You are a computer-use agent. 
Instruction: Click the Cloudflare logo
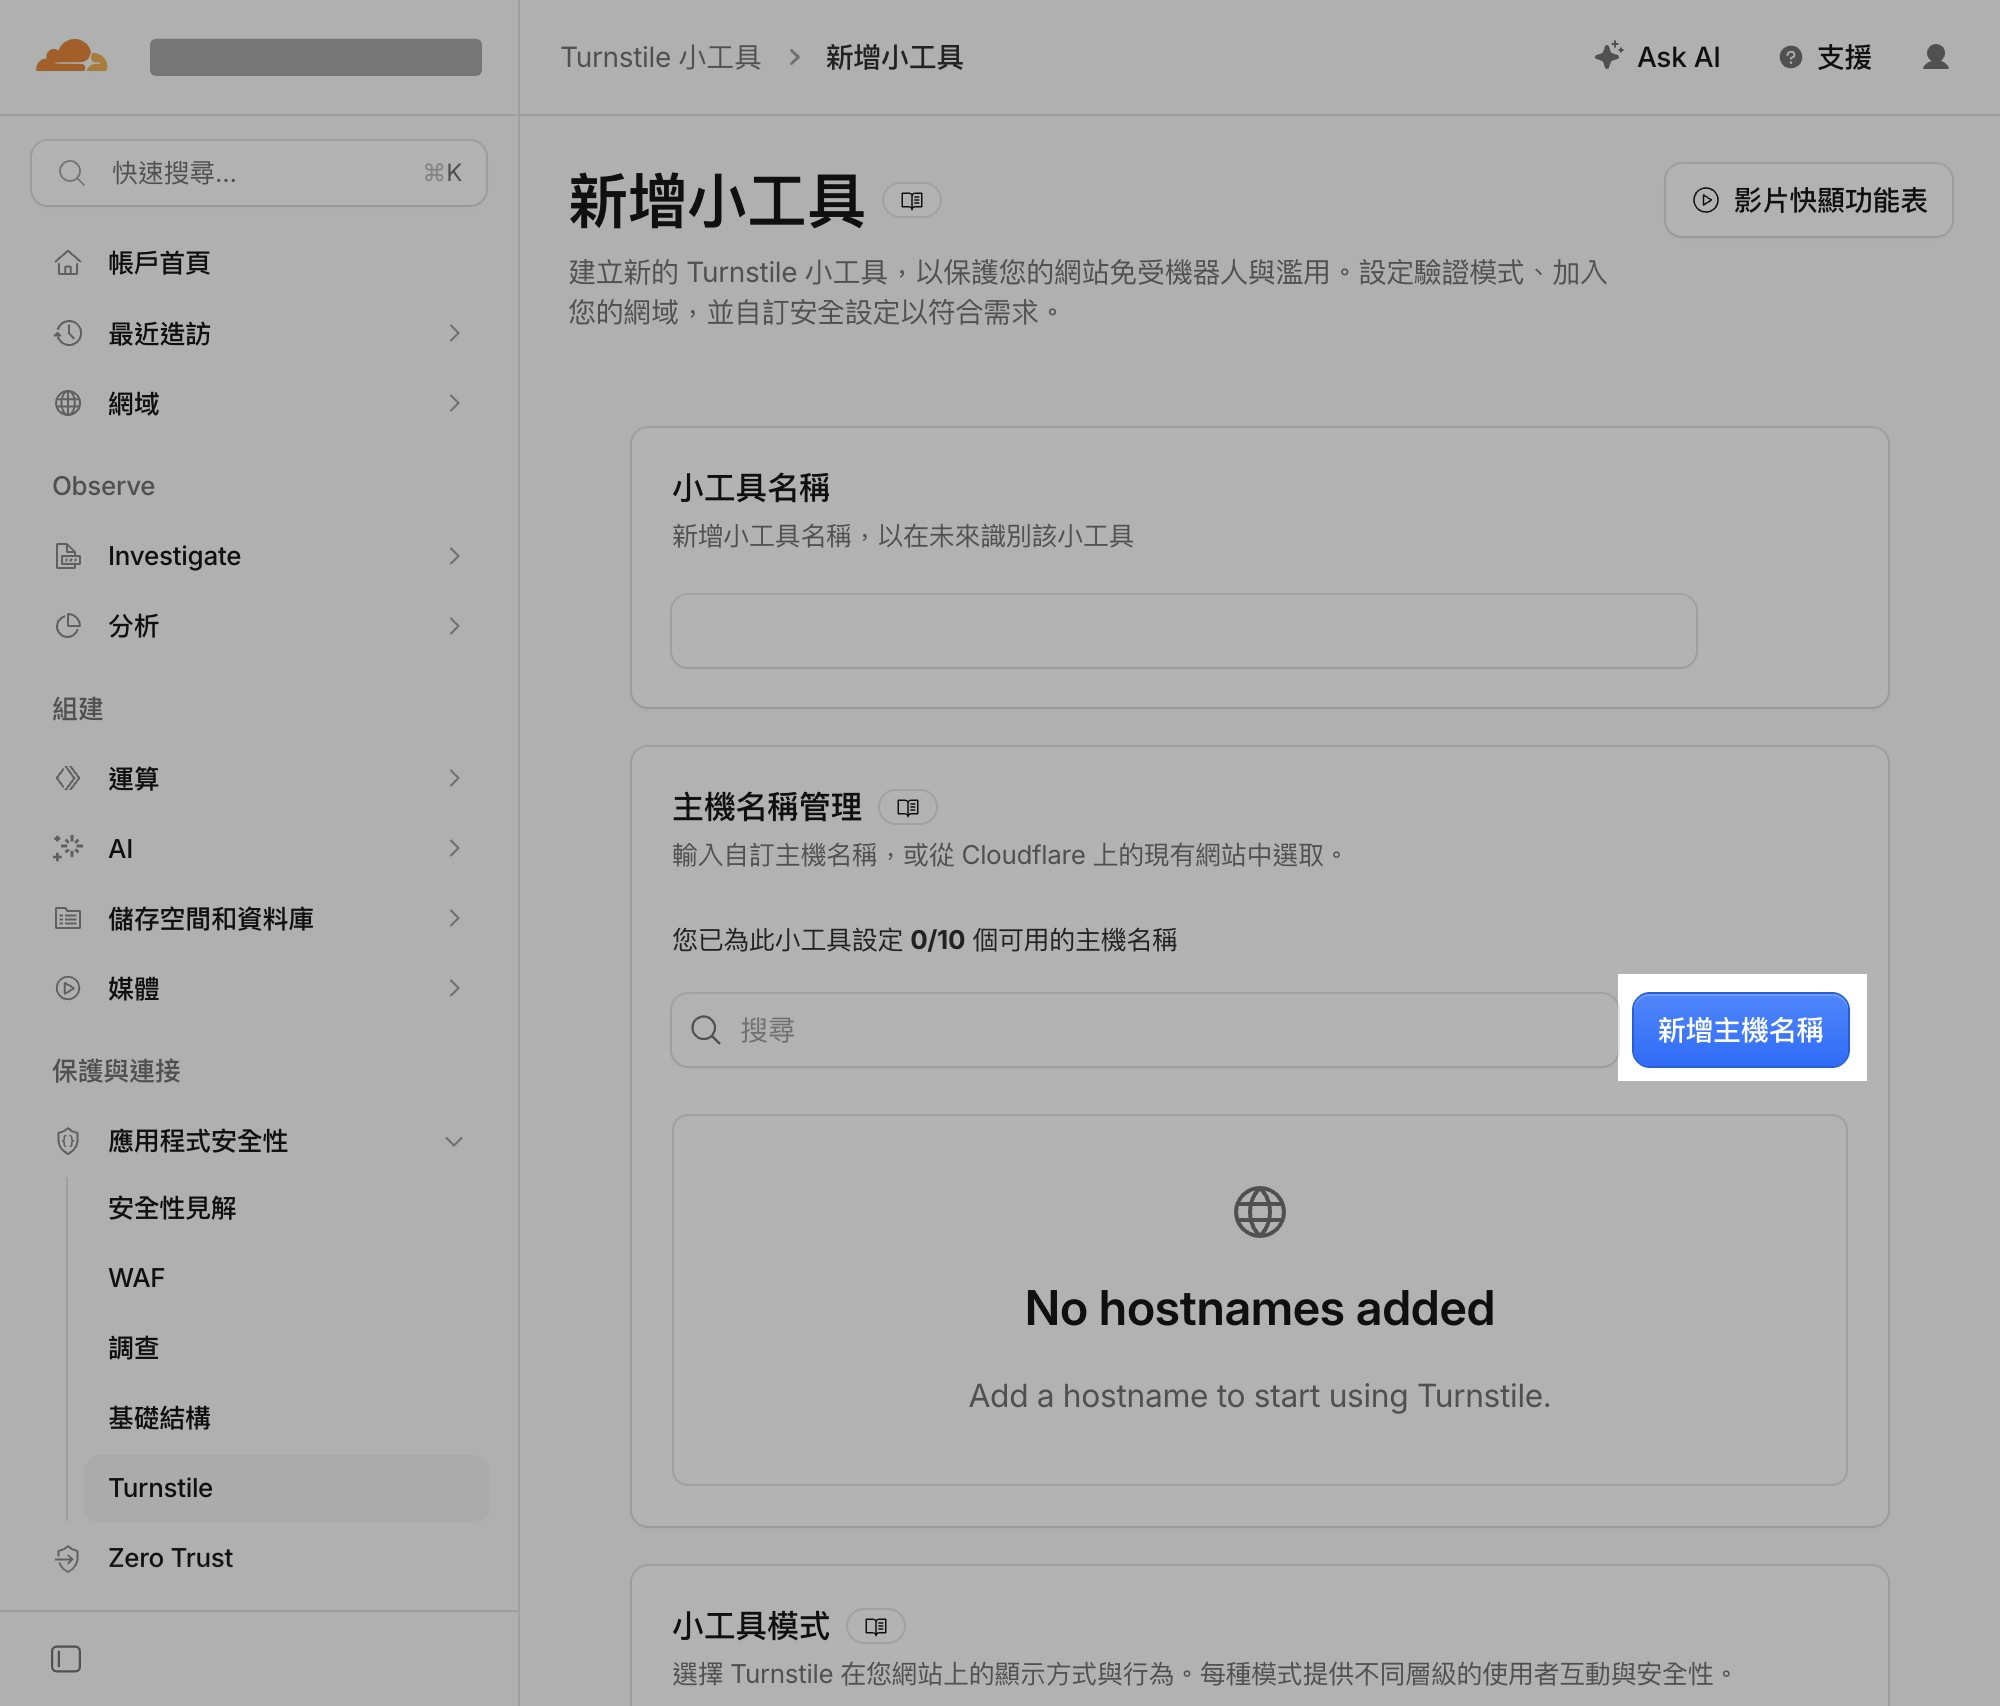click(x=71, y=57)
